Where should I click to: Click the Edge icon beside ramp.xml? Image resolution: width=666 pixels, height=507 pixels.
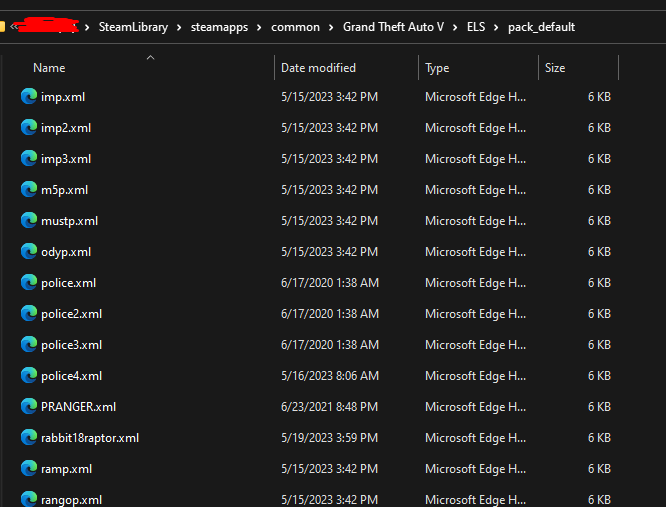click(29, 468)
